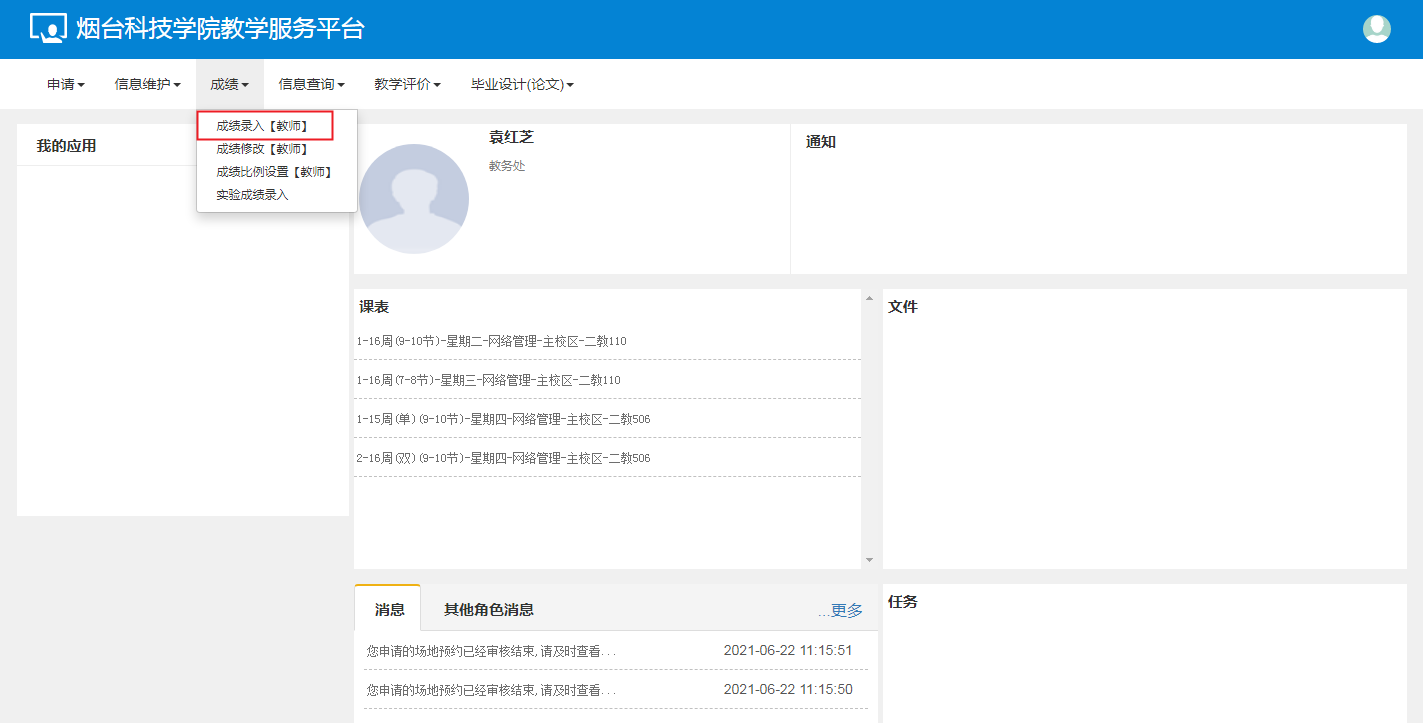Collapse the 成绩 dropdown menu
The height and width of the screenshot is (723, 1423).
[x=230, y=85]
